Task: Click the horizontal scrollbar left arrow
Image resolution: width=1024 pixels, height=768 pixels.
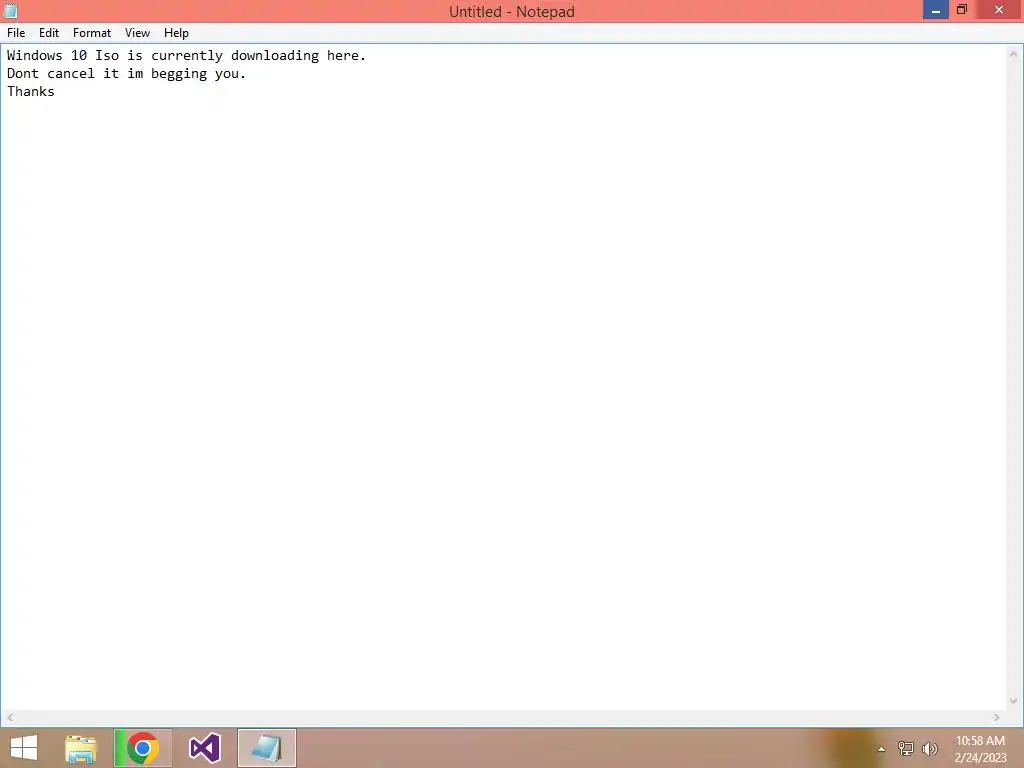Action: point(10,717)
